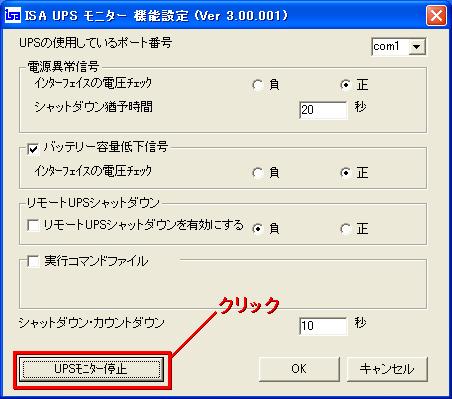Click the シャットダウン・カウントダウン label
Image resolution: width=452 pixels, height=399 pixels.
point(92,323)
